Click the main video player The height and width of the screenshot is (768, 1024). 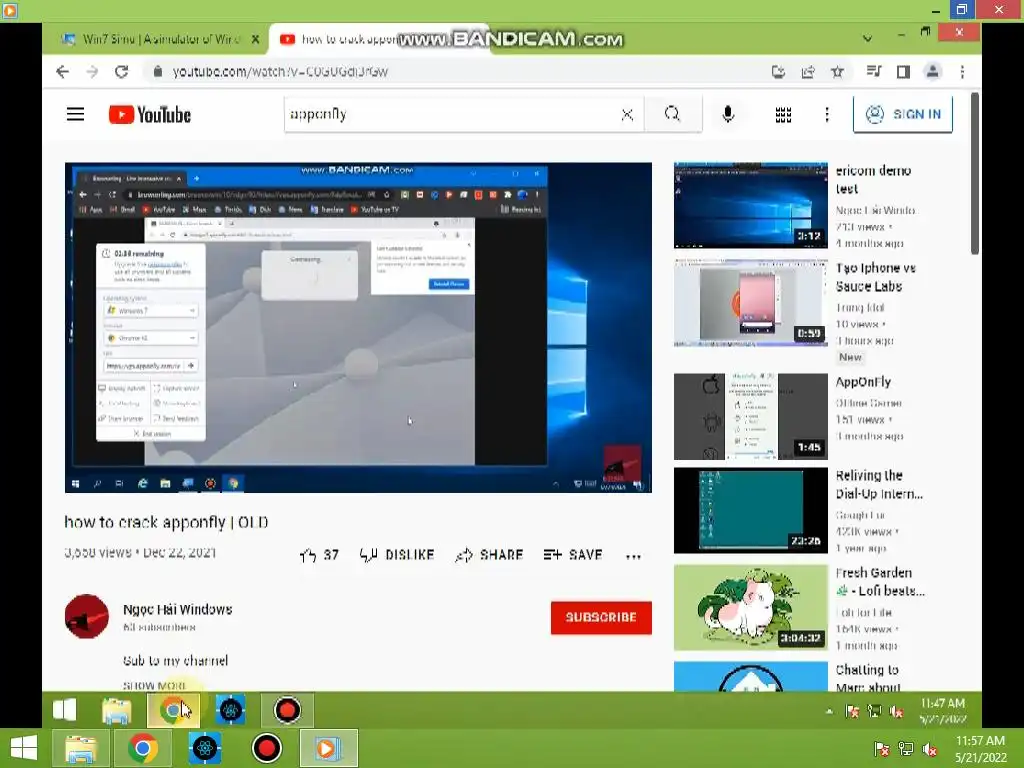click(358, 327)
